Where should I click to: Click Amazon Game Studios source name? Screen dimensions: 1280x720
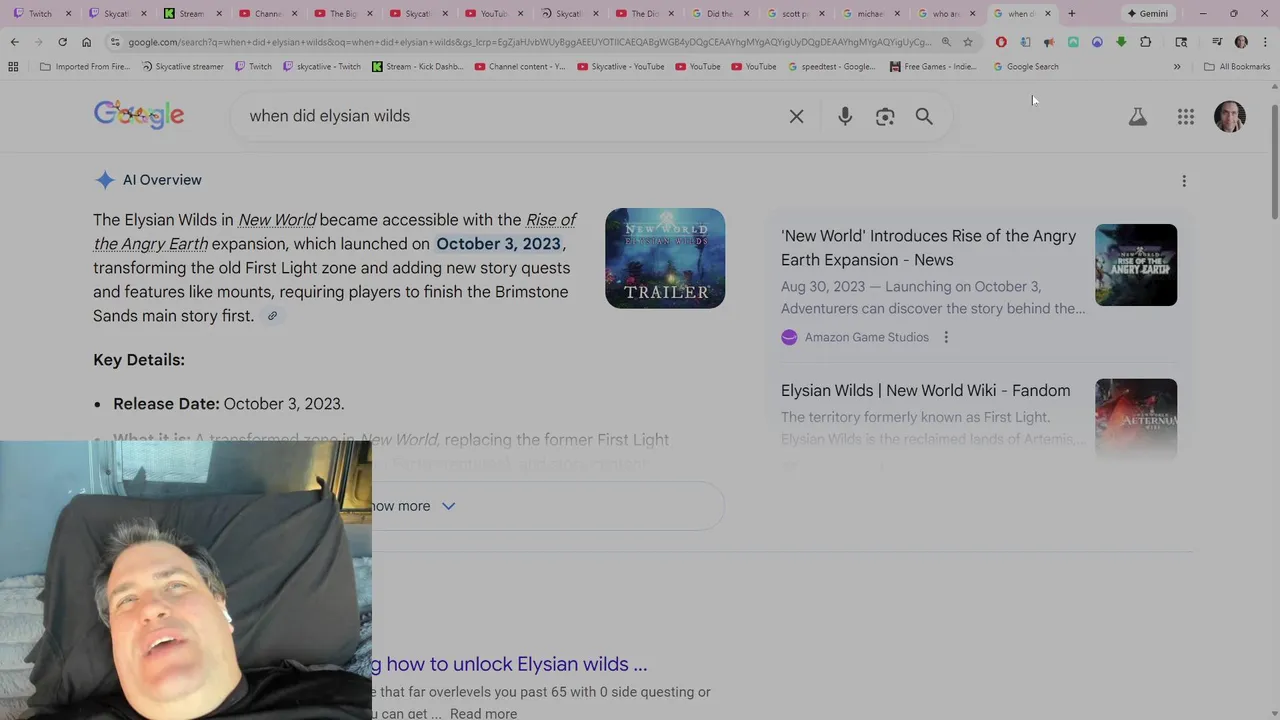coord(867,337)
